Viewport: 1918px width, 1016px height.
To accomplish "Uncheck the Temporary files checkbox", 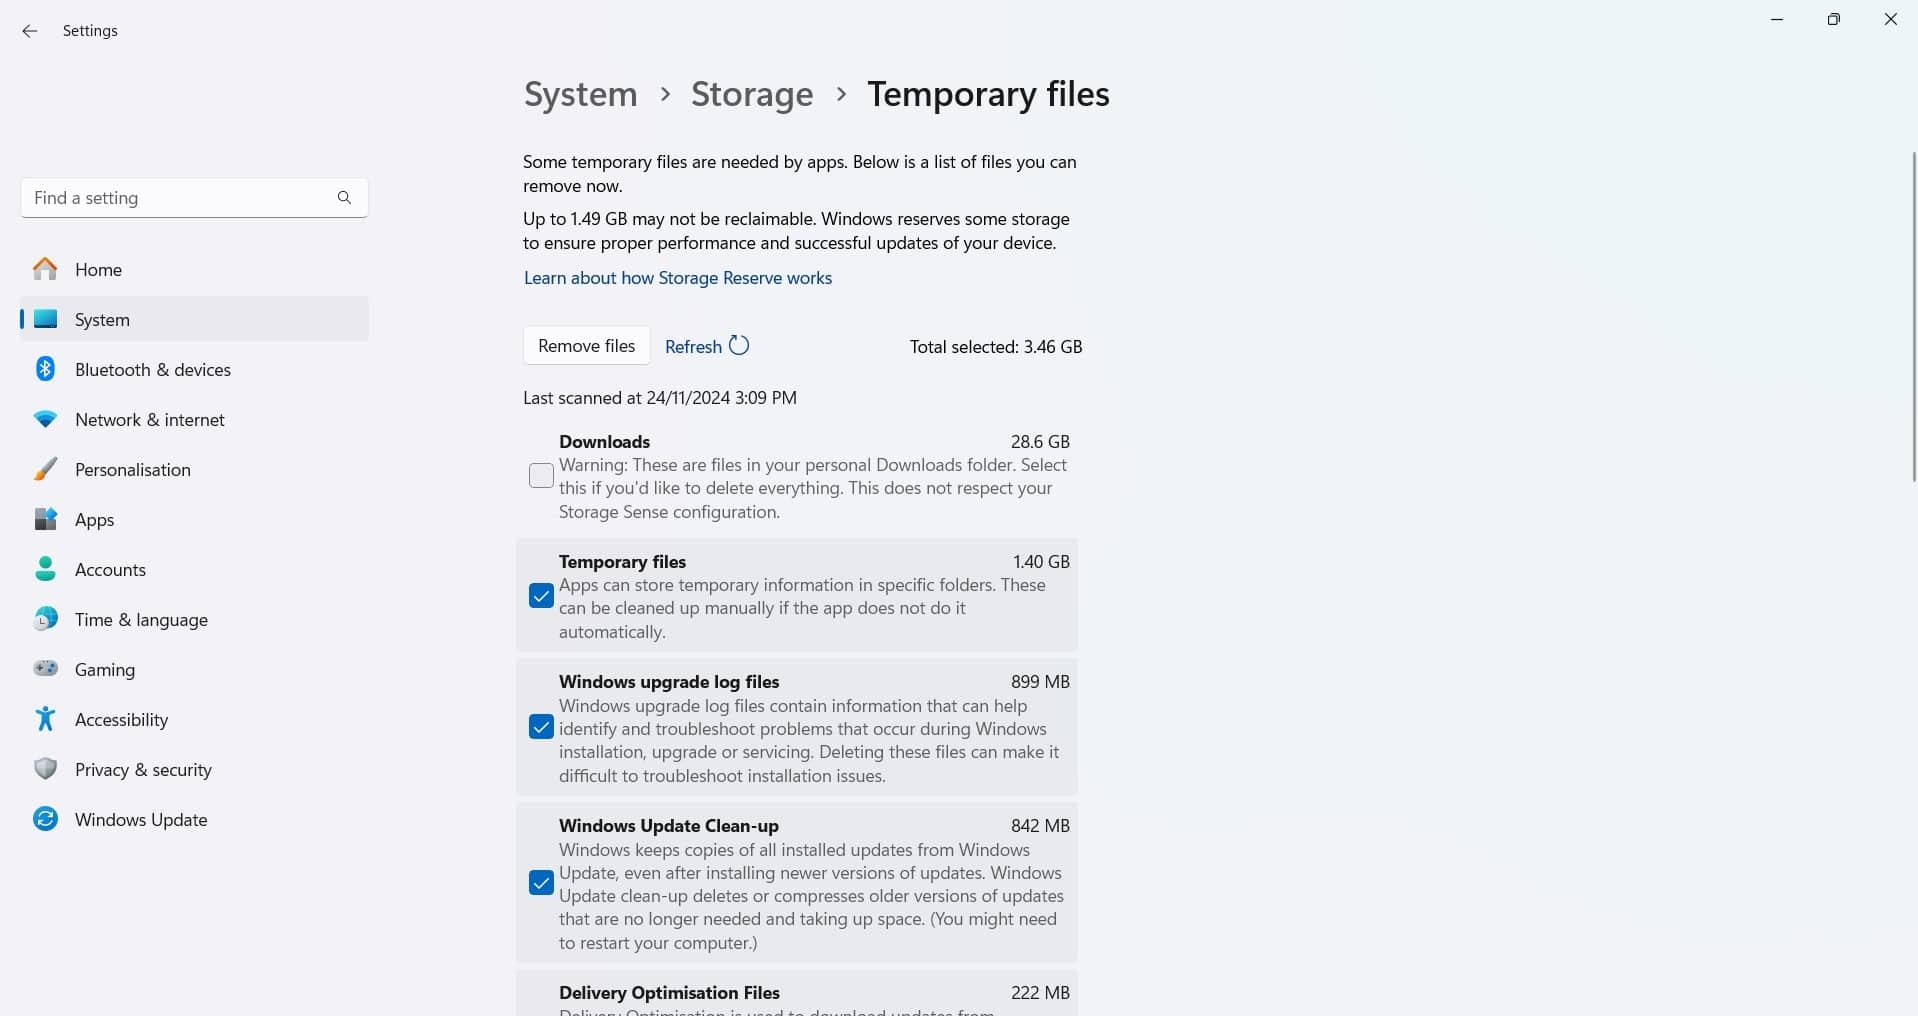I will pos(541,596).
